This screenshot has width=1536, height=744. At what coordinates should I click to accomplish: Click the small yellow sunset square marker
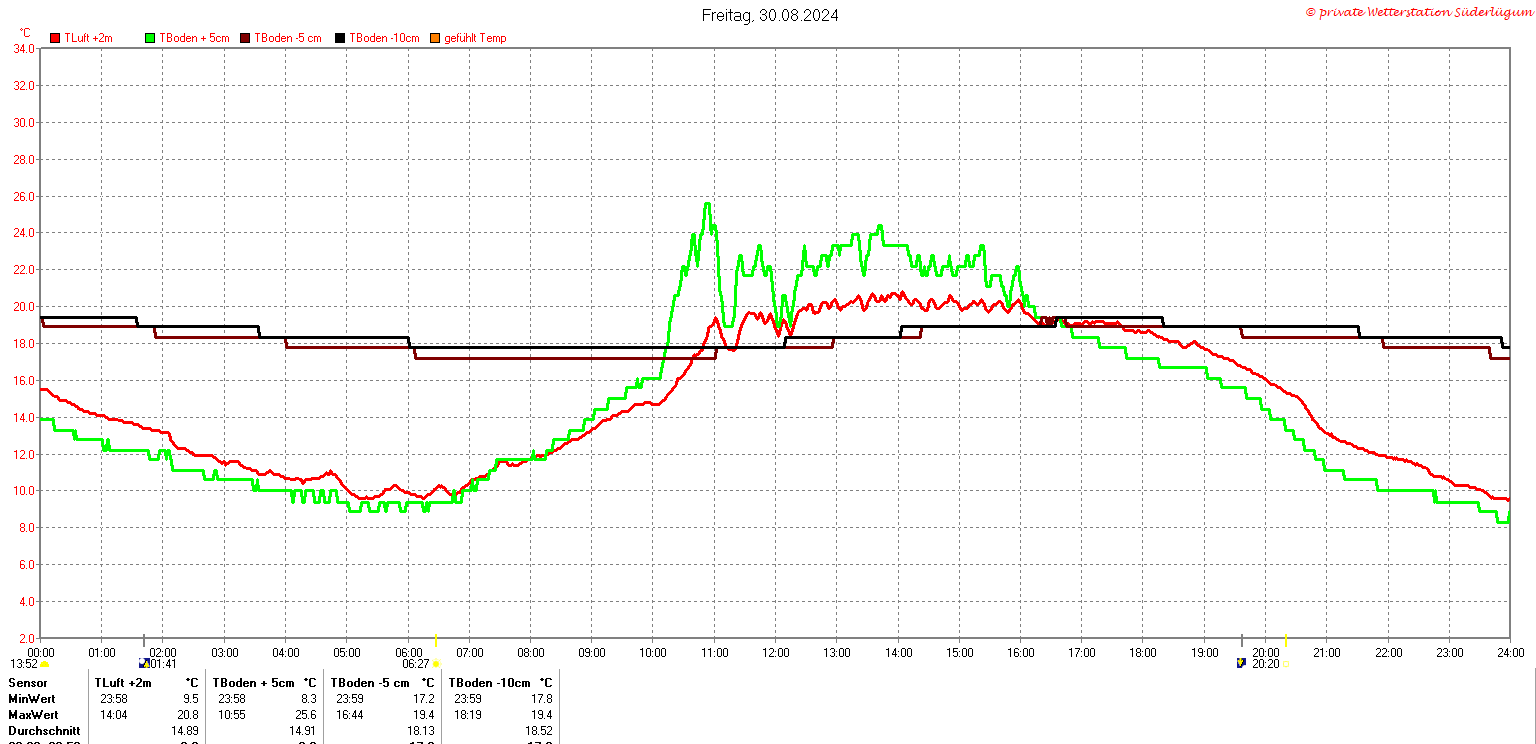1286,664
